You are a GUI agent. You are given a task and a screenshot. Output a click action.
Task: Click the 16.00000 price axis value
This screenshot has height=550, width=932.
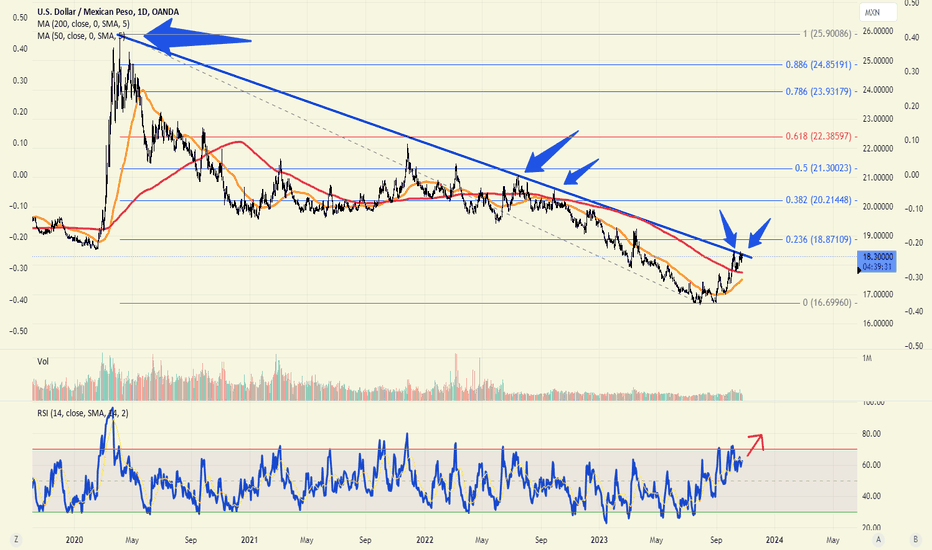click(x=877, y=323)
